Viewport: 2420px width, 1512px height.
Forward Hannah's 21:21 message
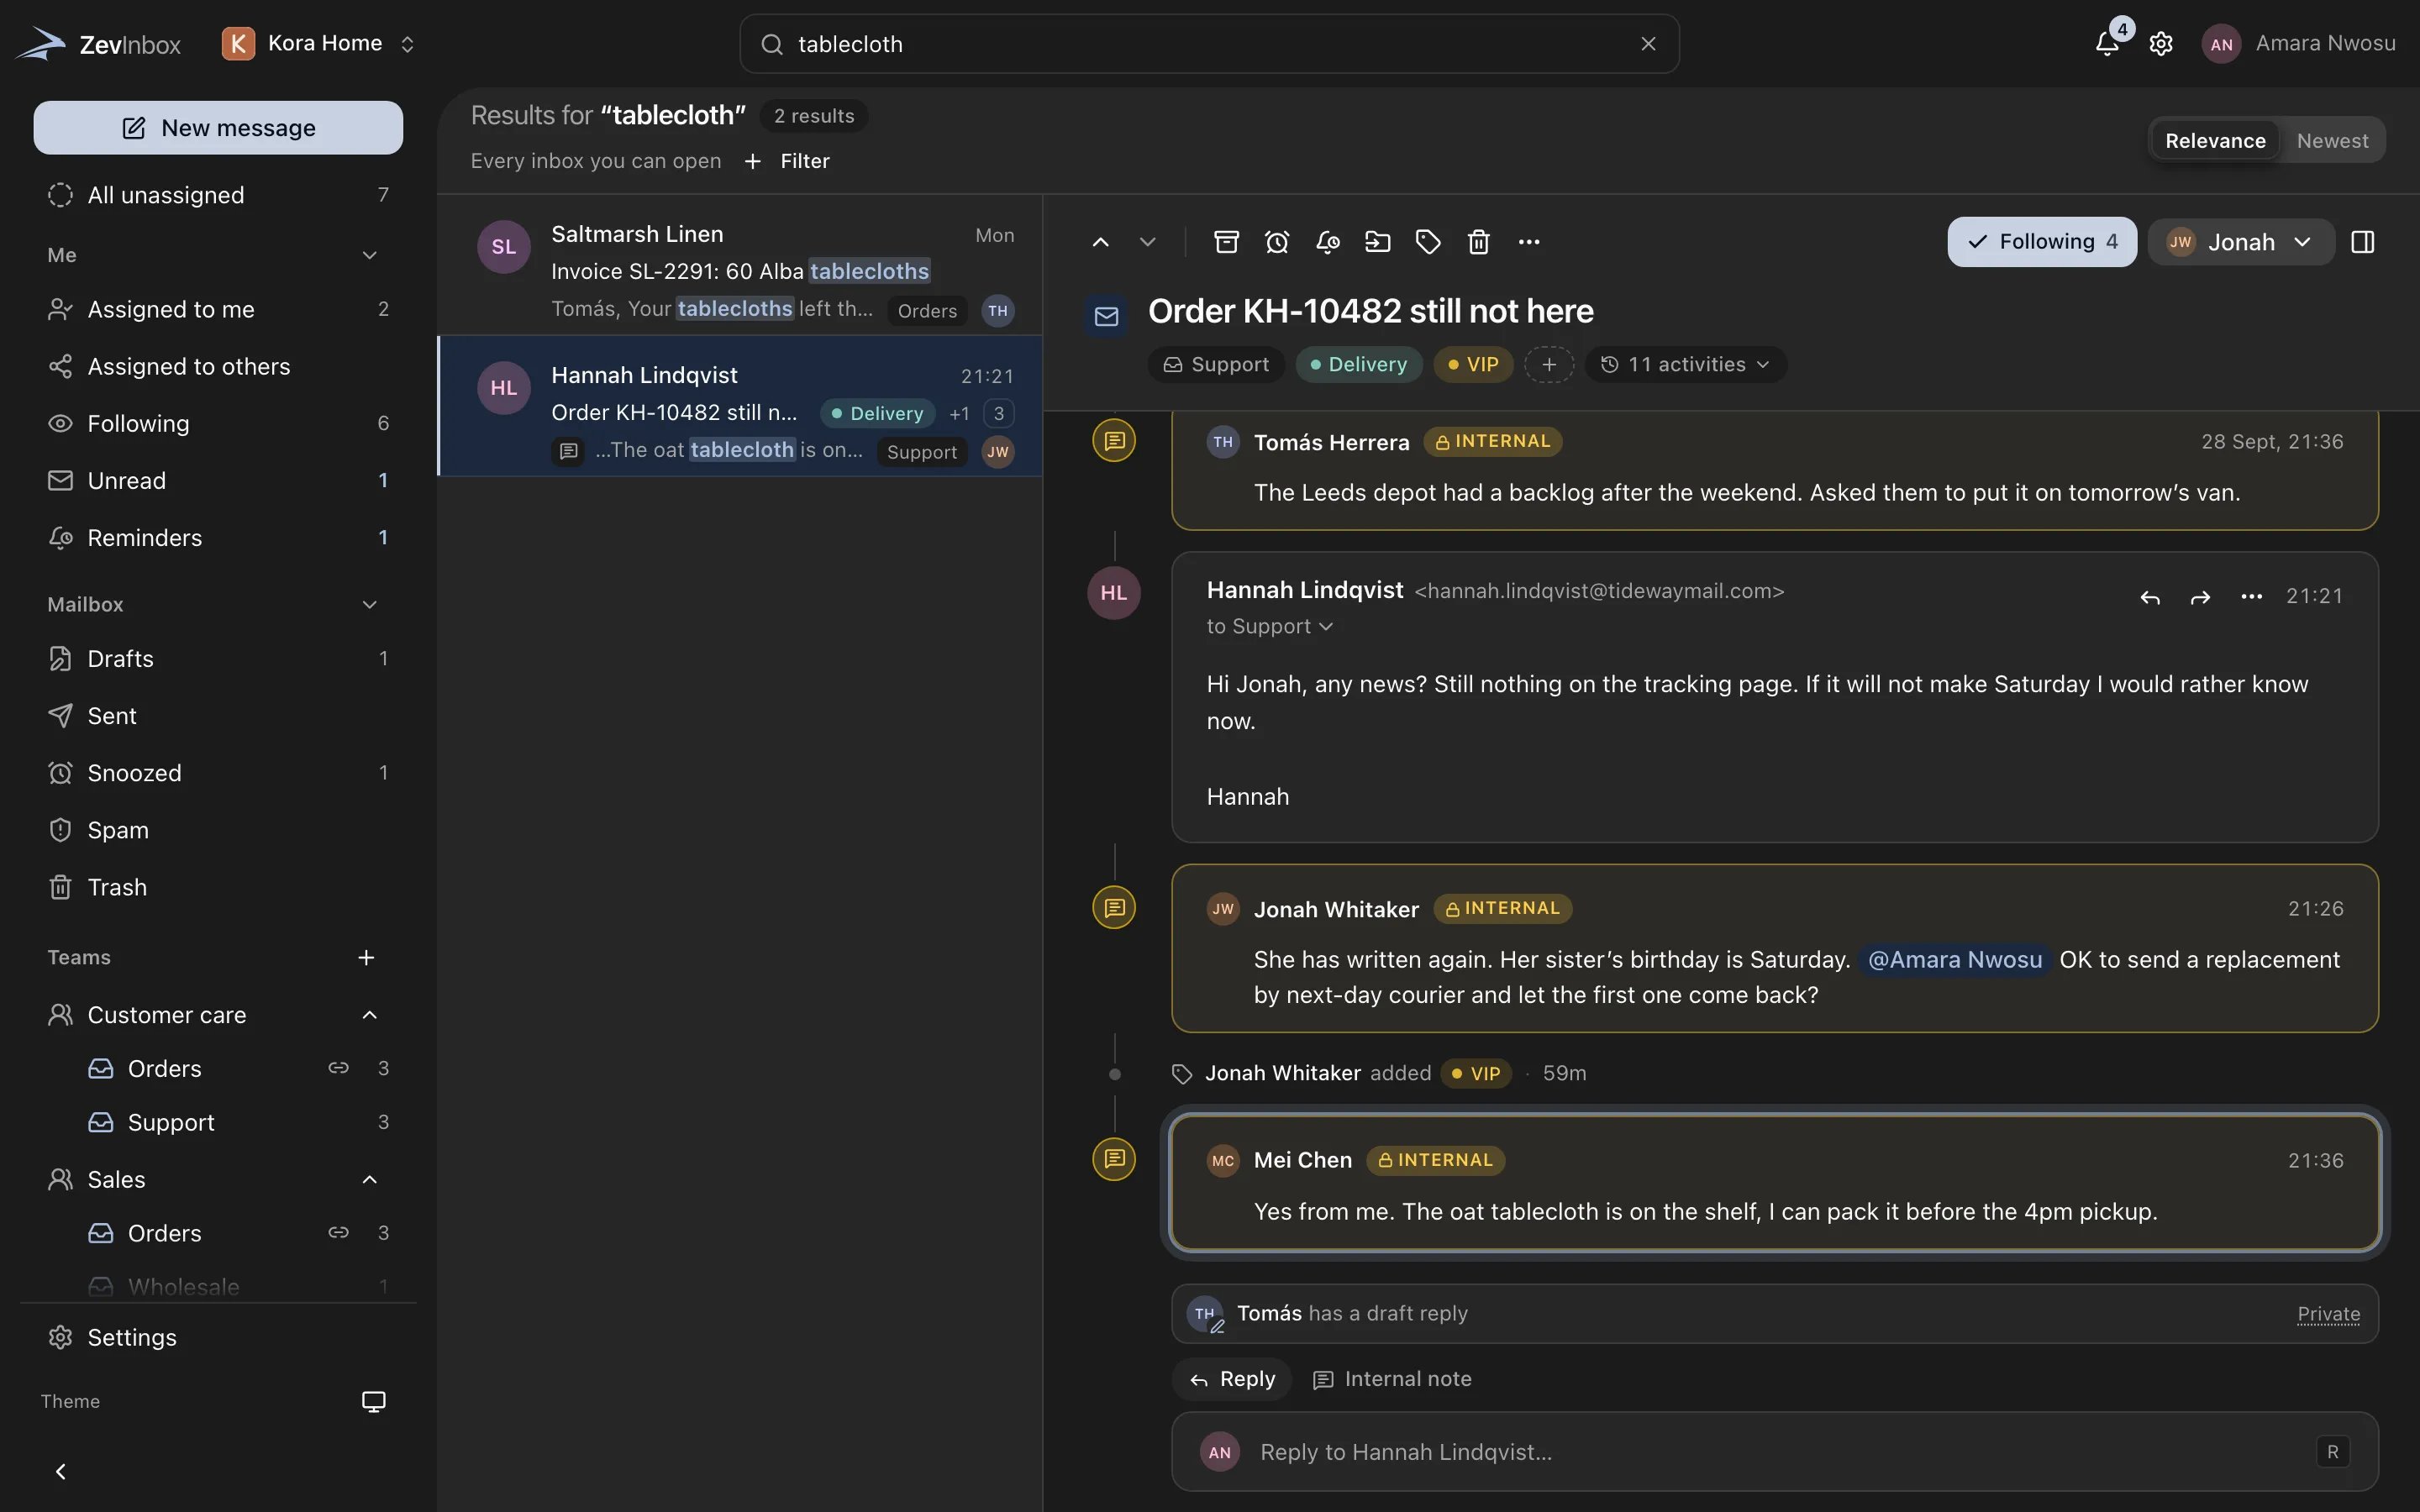2200,597
